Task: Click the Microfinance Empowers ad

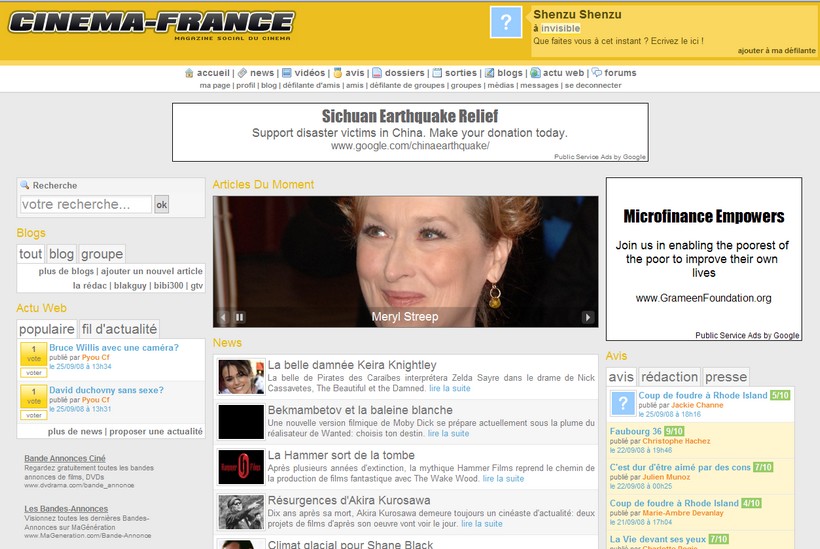Action: click(x=704, y=259)
